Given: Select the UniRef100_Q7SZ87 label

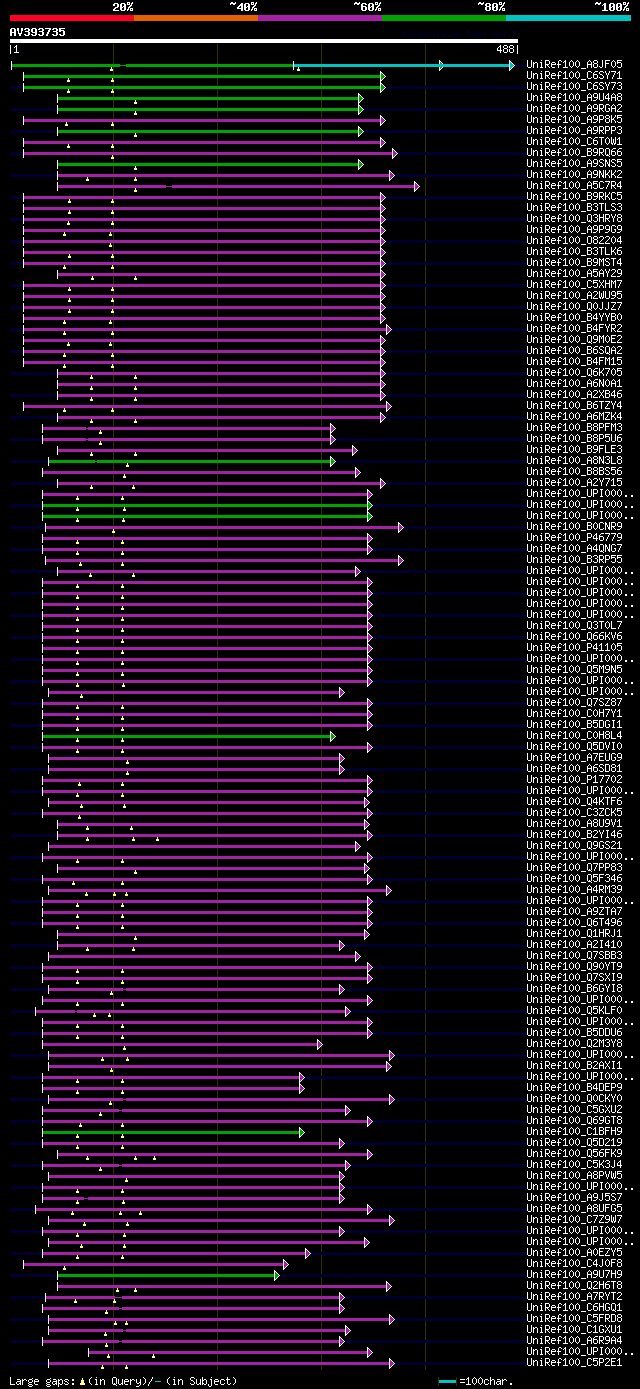Looking at the screenshot, I should click(x=574, y=703).
